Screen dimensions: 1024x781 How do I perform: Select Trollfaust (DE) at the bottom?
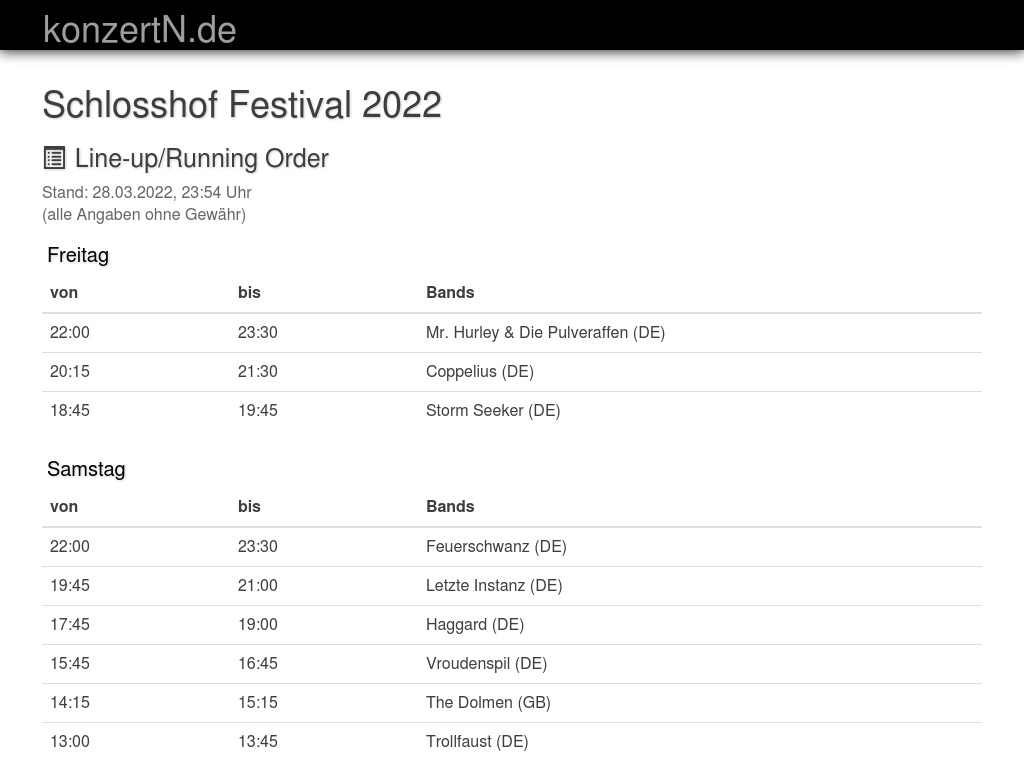pyautogui.click(x=477, y=741)
